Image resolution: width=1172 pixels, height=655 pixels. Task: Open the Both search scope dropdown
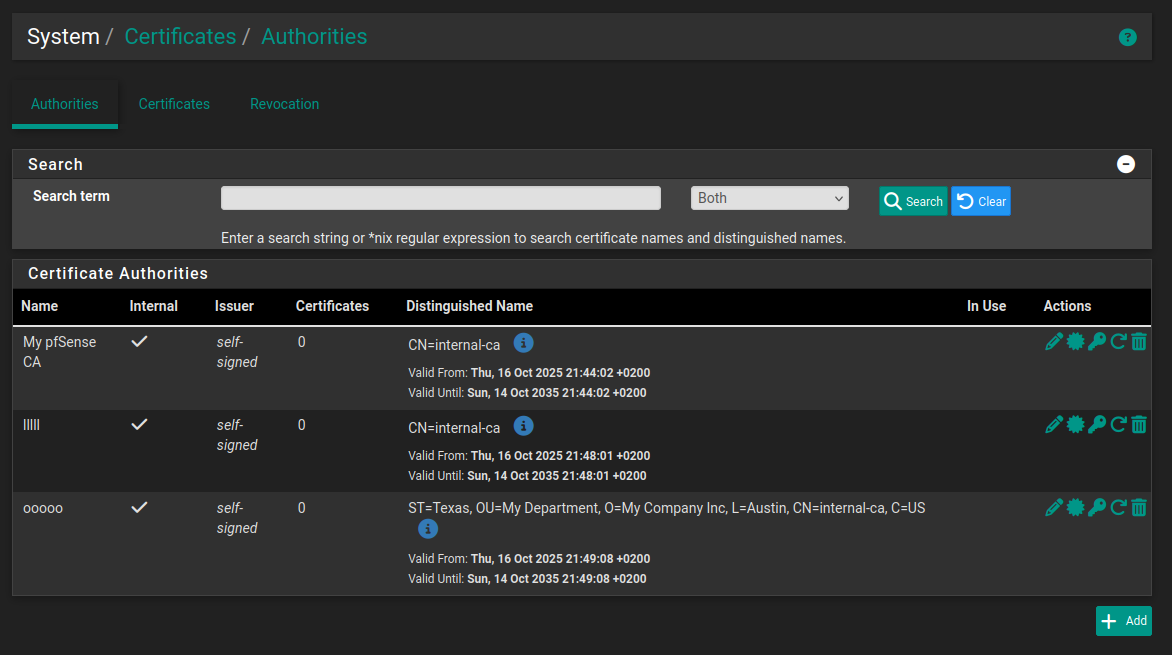[x=769, y=198]
